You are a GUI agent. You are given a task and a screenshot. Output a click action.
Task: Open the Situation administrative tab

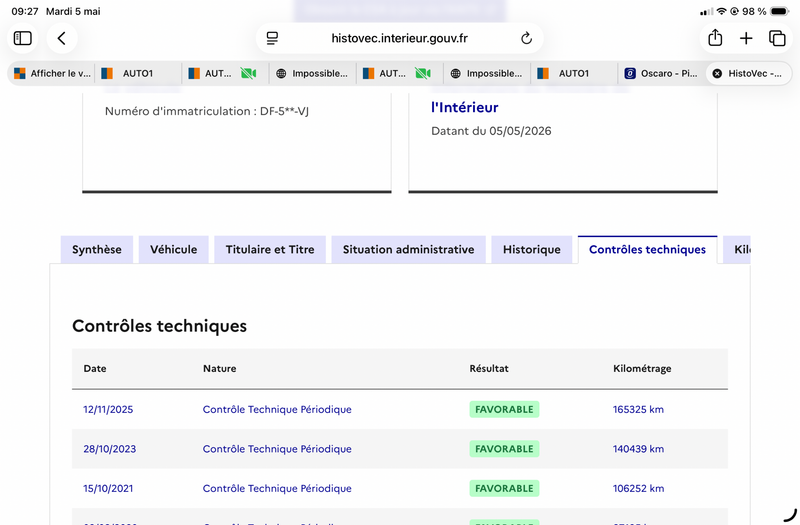click(409, 249)
